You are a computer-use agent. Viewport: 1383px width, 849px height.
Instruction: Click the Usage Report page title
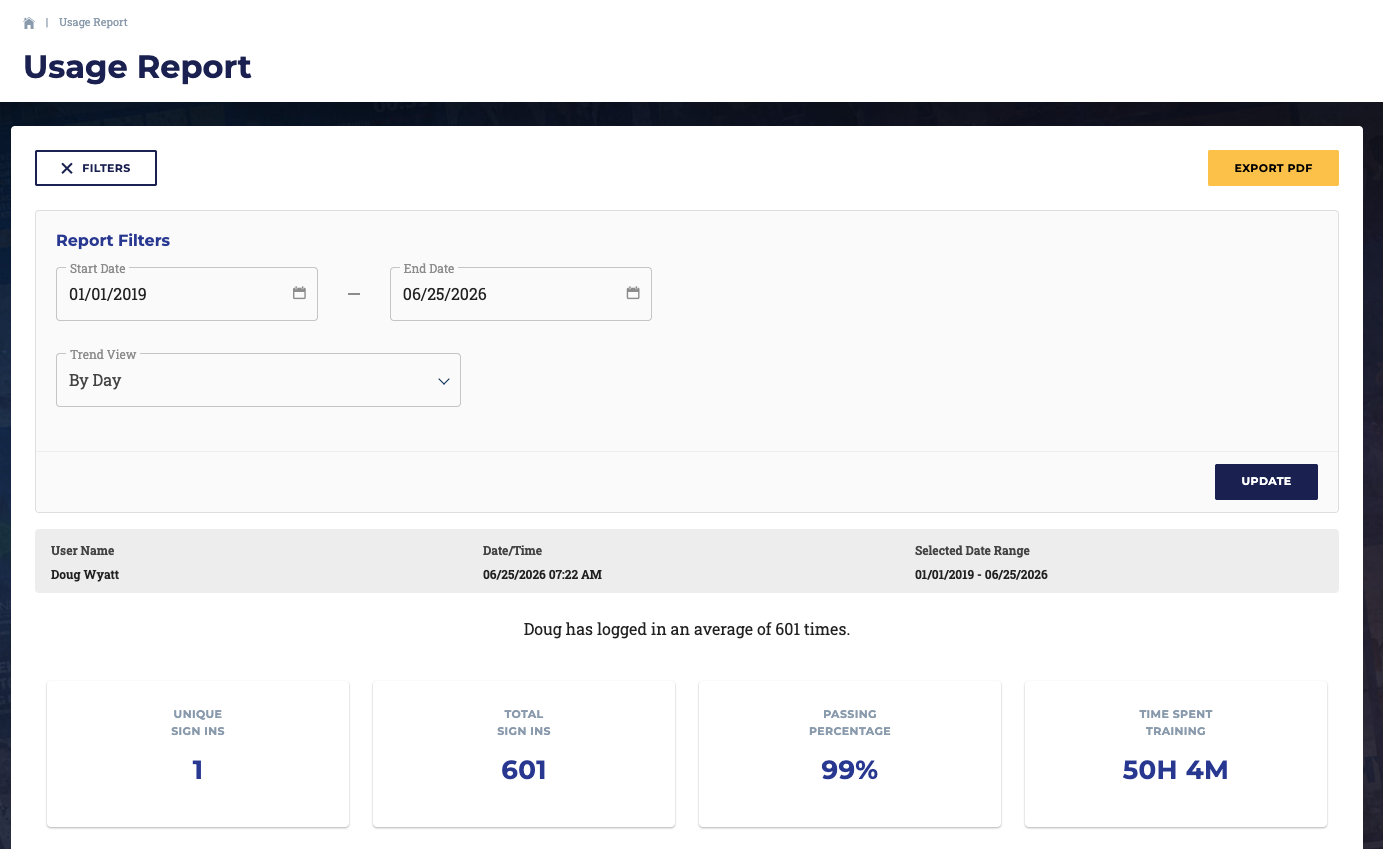pyautogui.click(x=137, y=67)
